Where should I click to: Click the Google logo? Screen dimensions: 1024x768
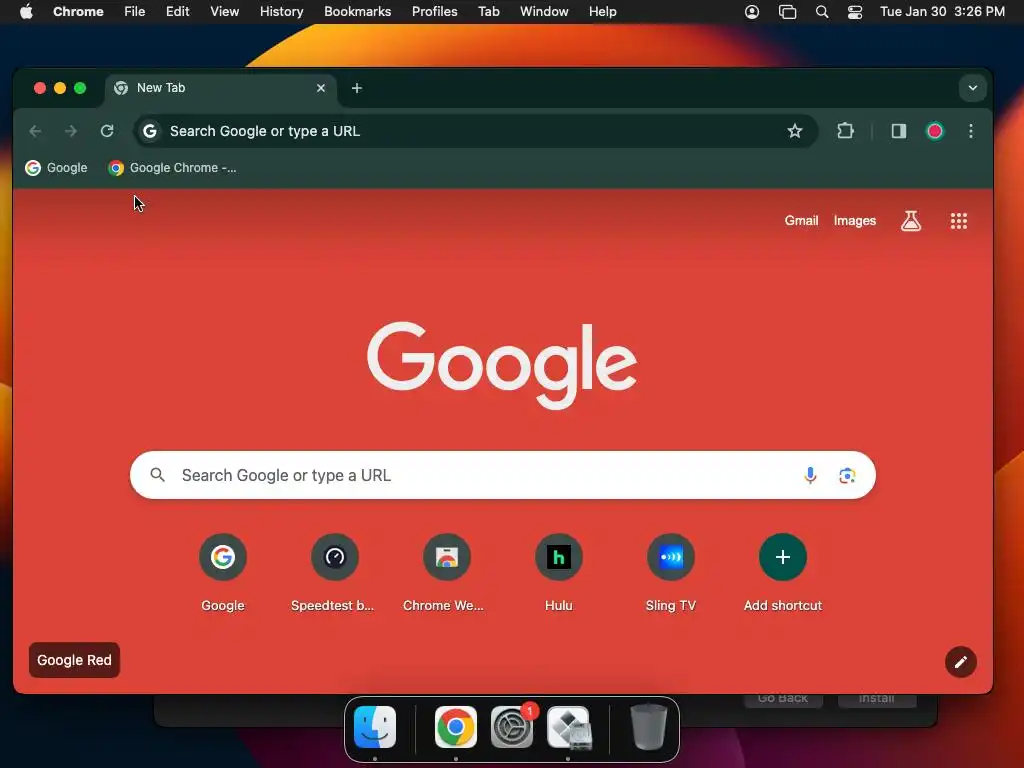tap(502, 364)
